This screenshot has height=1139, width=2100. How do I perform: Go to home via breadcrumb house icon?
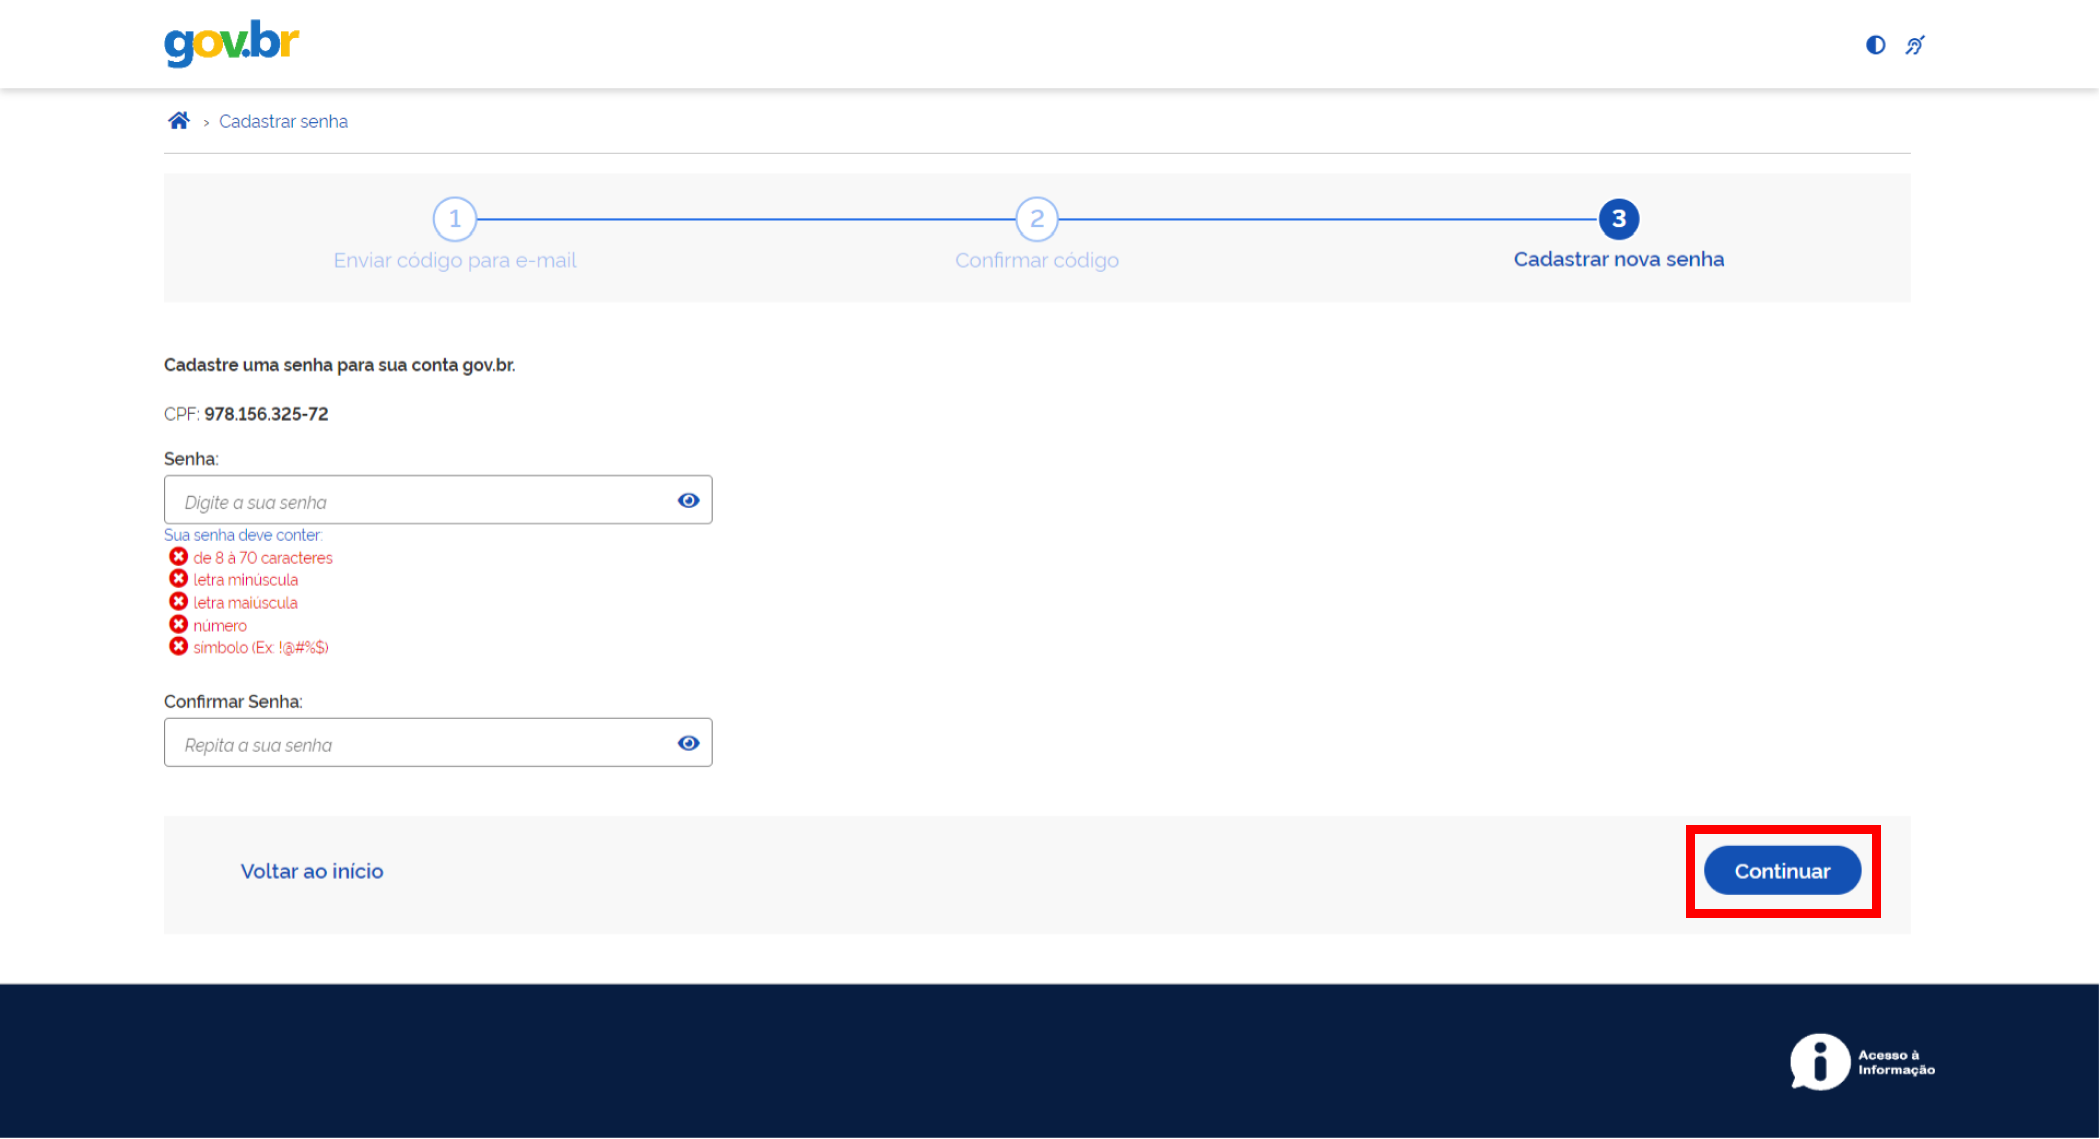click(179, 121)
